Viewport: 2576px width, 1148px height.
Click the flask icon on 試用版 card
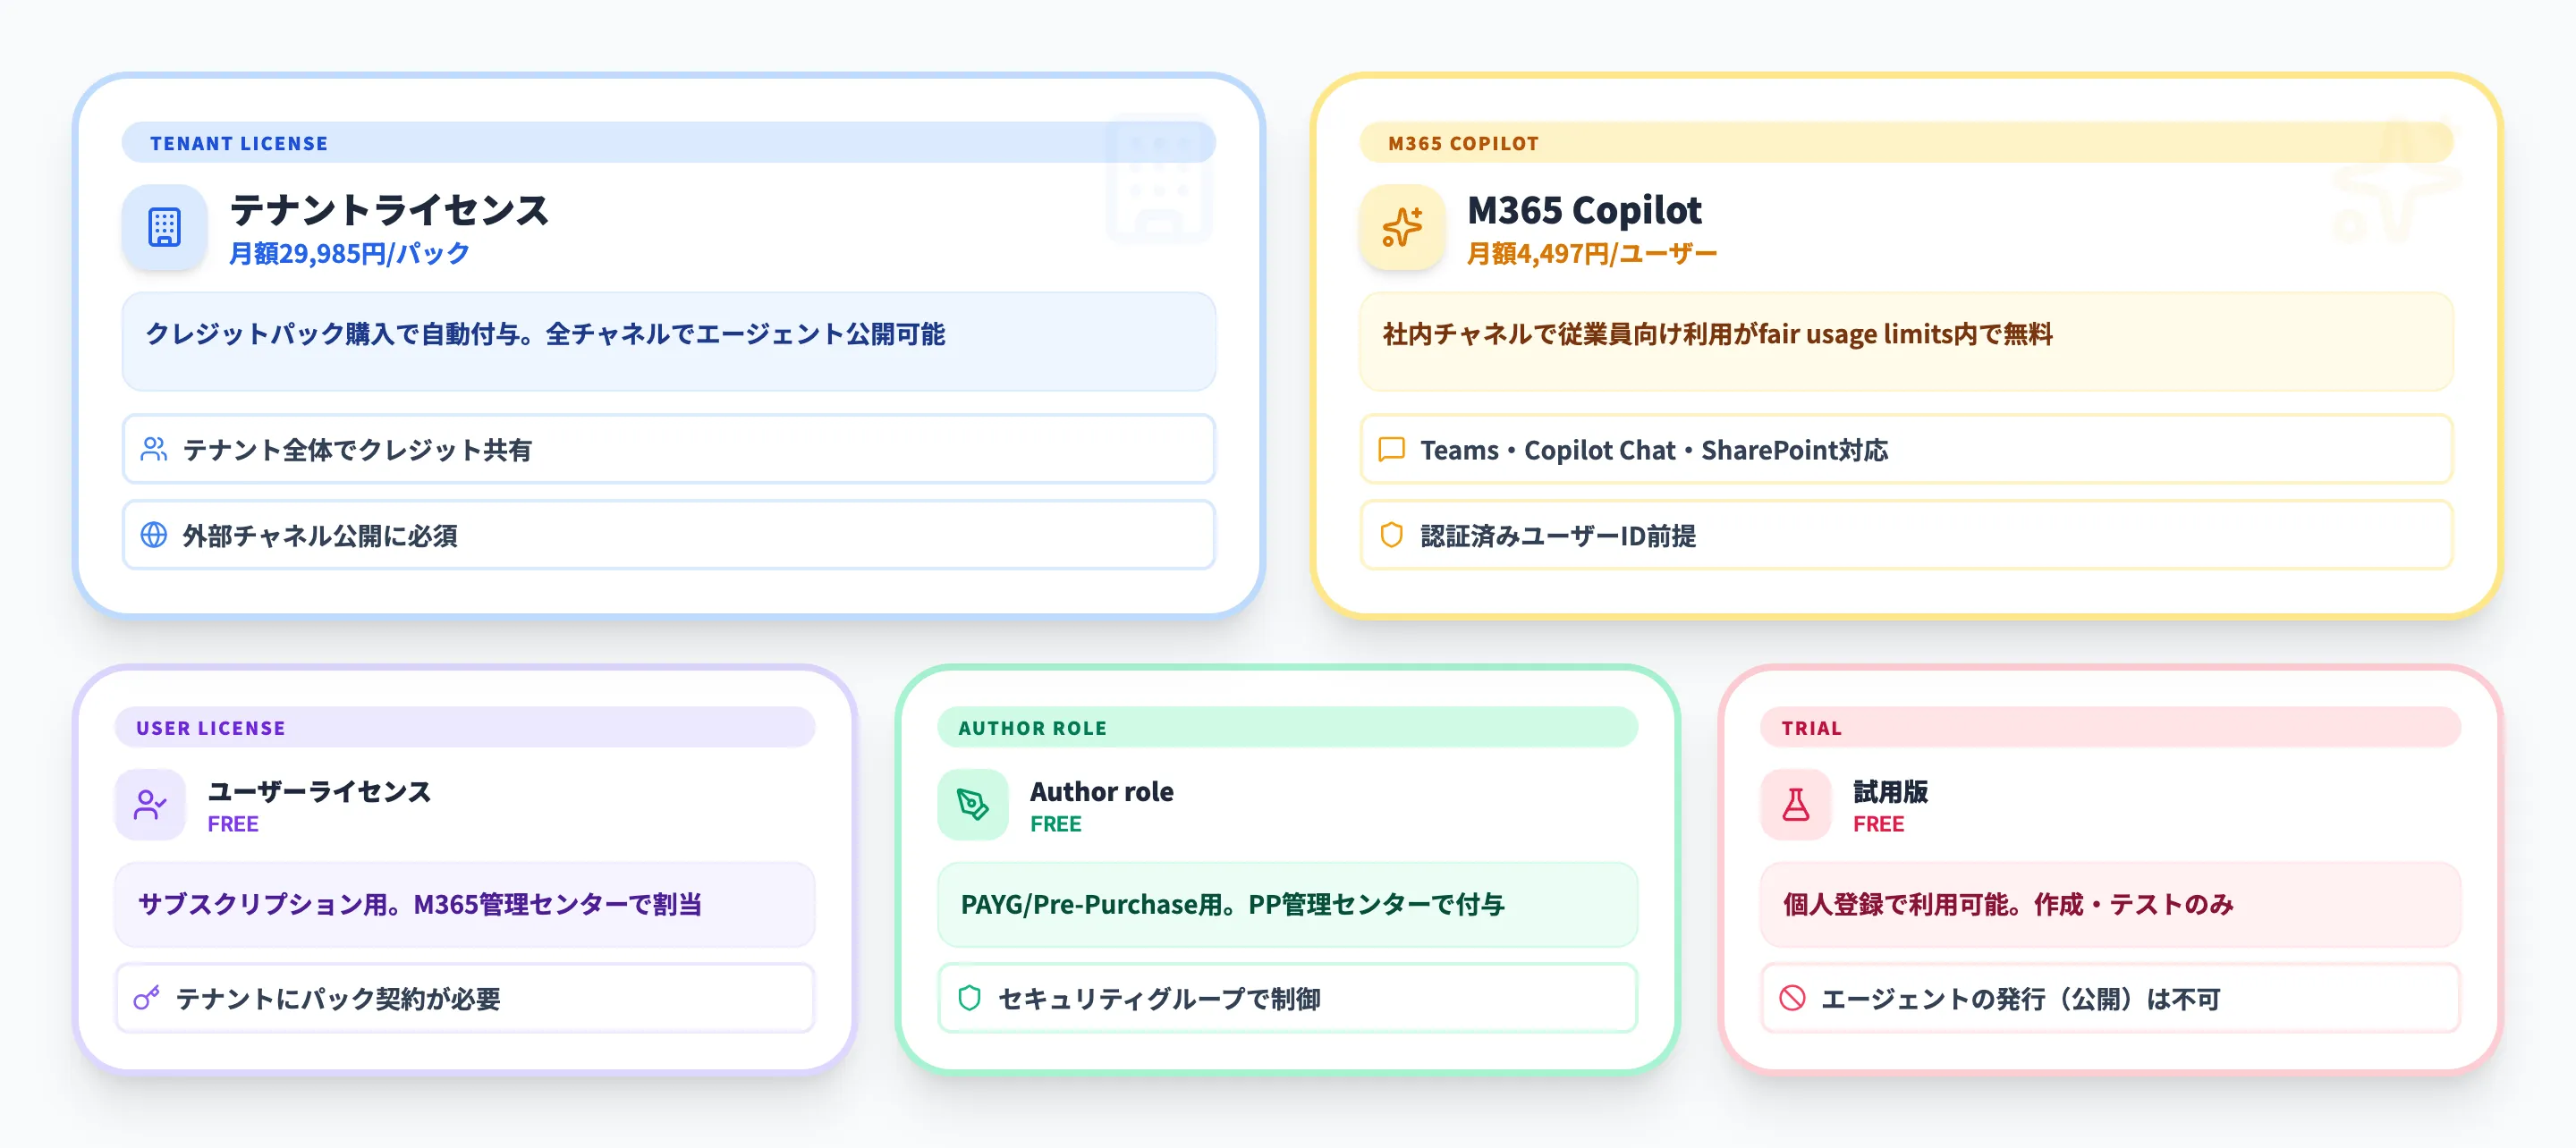1795,805
